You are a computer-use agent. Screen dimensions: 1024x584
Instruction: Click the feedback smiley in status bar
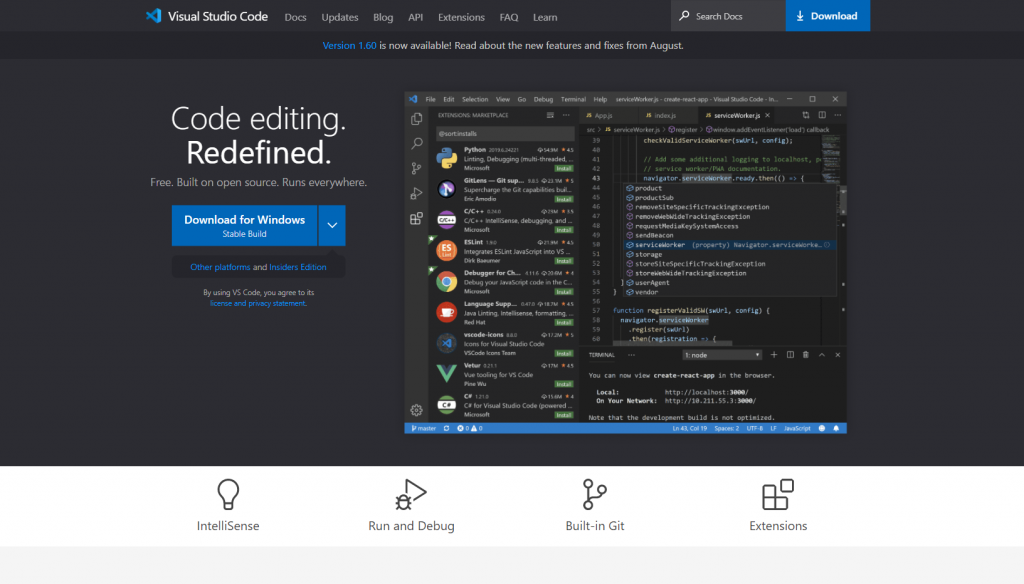point(822,429)
